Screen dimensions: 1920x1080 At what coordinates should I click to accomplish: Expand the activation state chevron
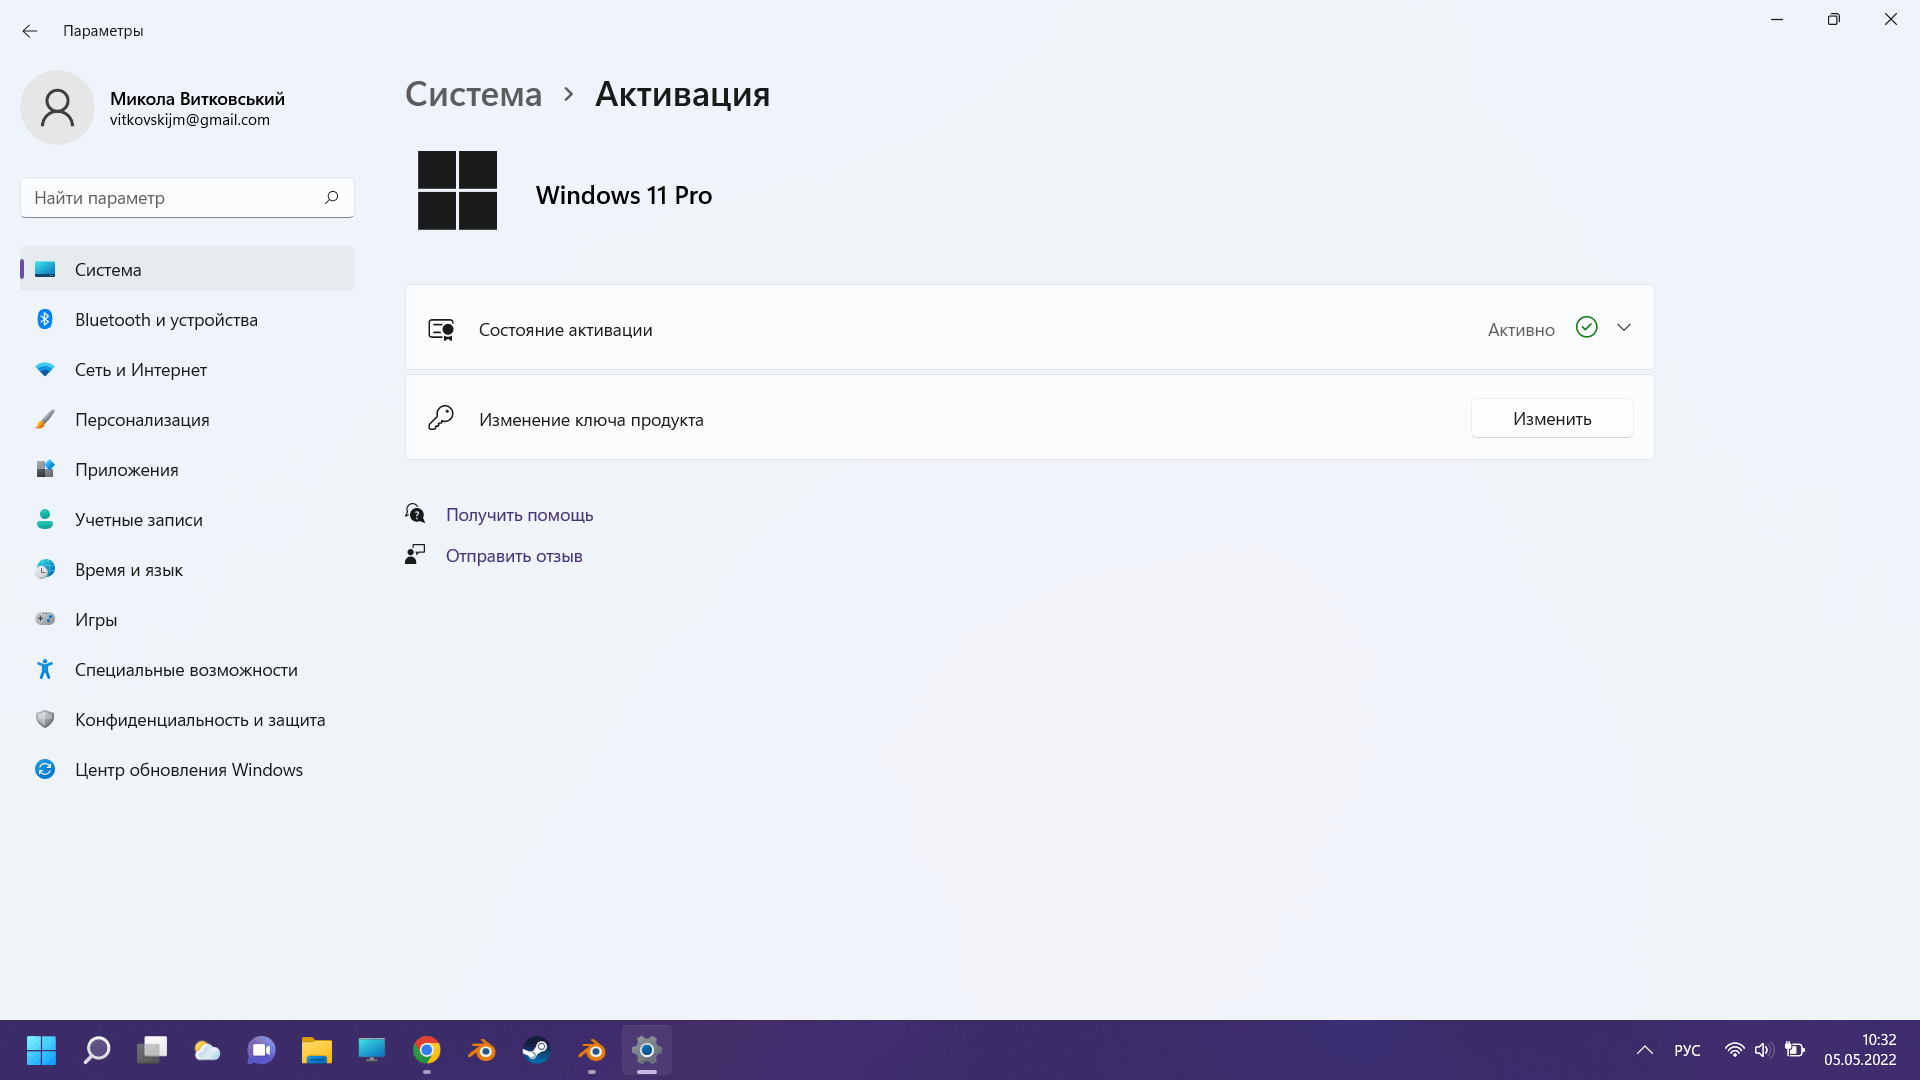click(1624, 328)
